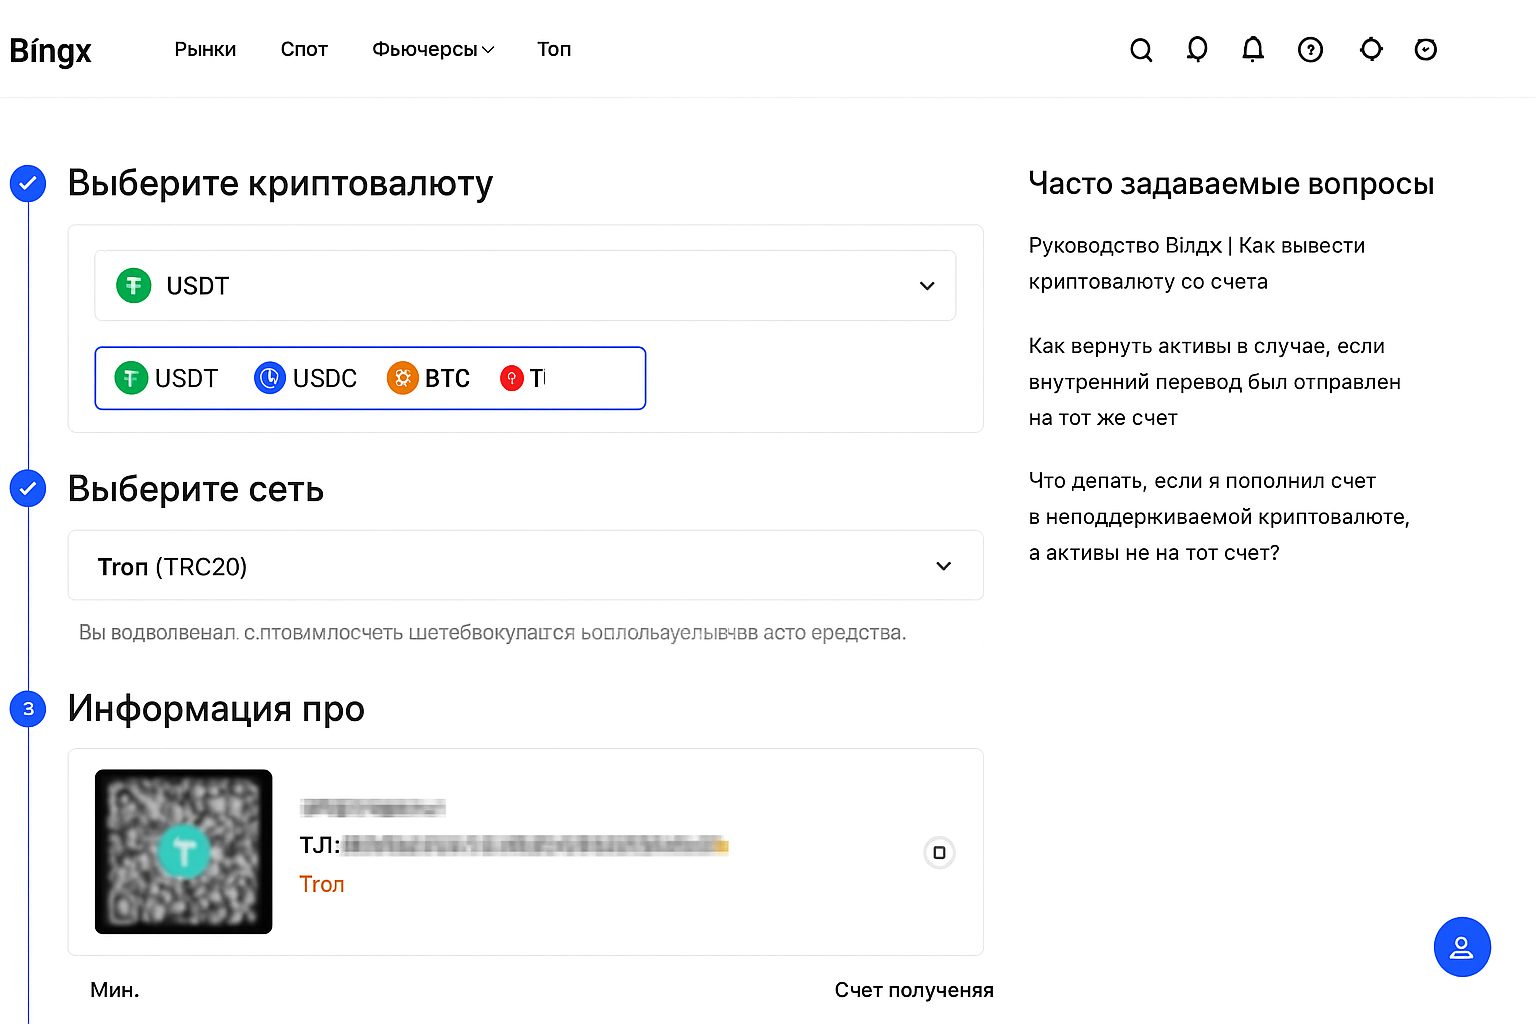
Task: Click the Мин. label
Action: pyautogui.click(x=115, y=990)
